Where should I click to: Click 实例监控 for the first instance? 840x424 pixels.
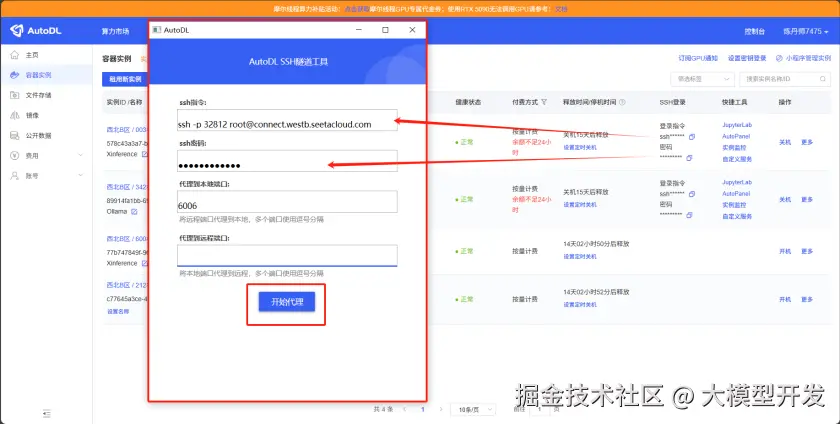734,147
